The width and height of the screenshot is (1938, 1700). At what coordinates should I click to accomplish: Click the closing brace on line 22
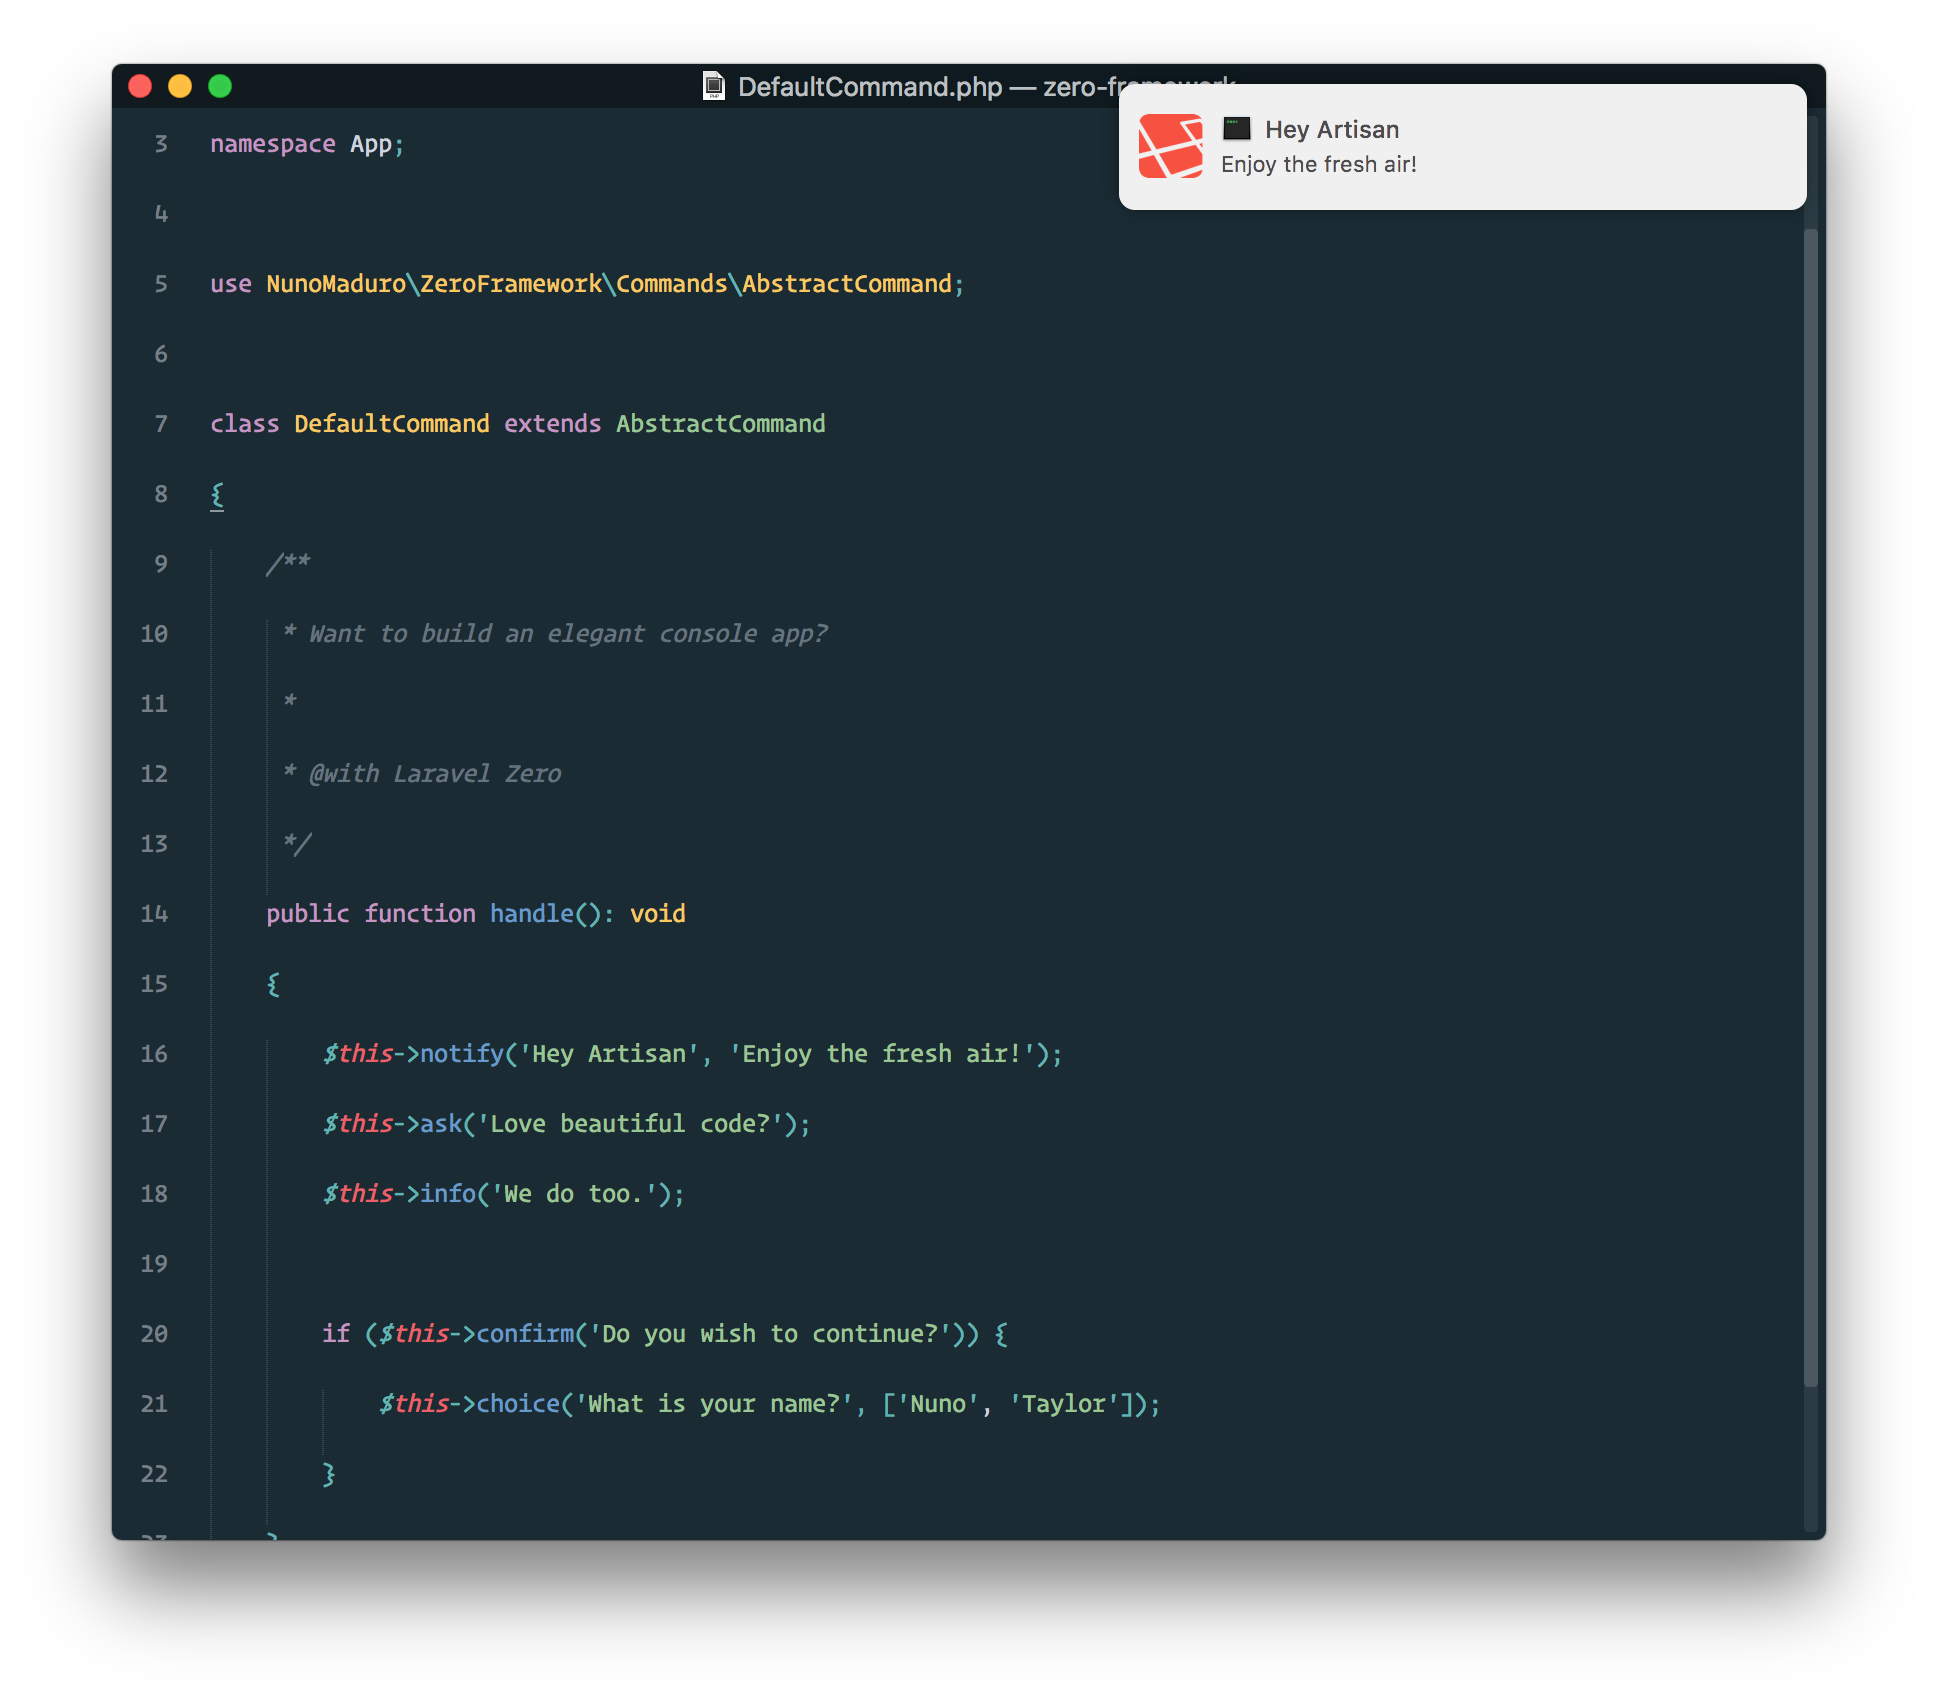coord(329,1474)
